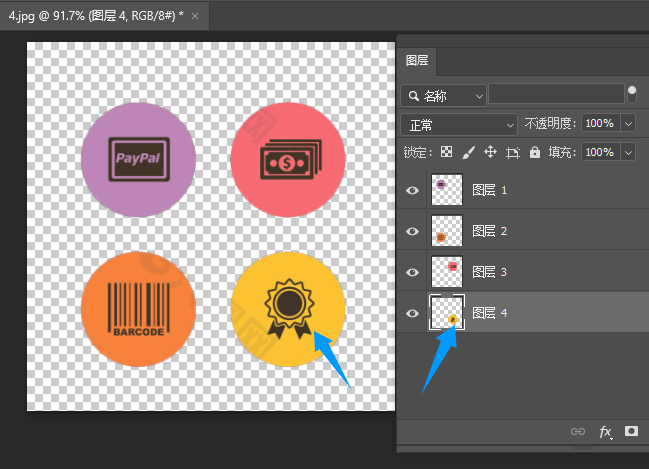Expand the 填充 fill dropdown arrow
This screenshot has width=649, height=469.
pos(628,152)
